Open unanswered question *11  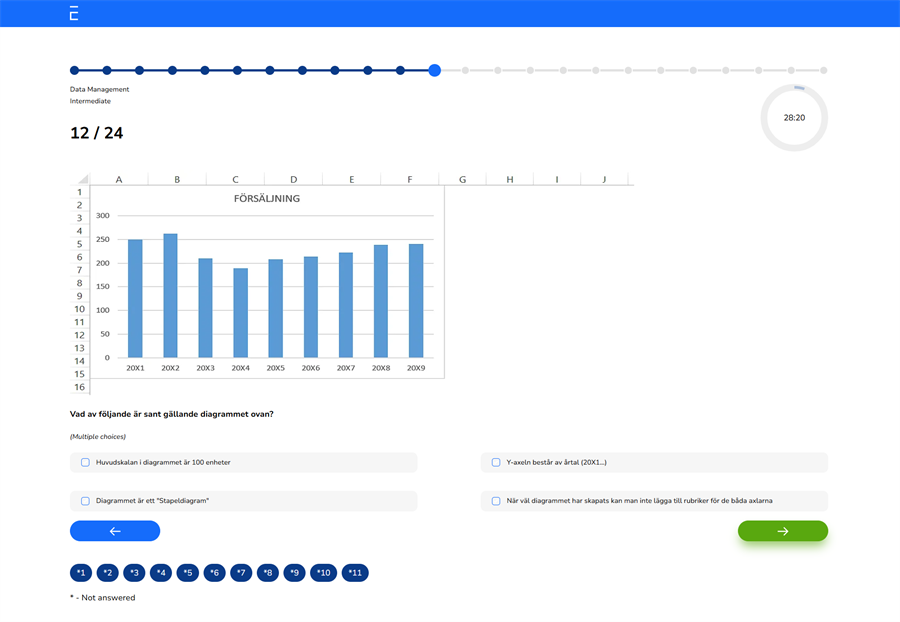pos(355,573)
